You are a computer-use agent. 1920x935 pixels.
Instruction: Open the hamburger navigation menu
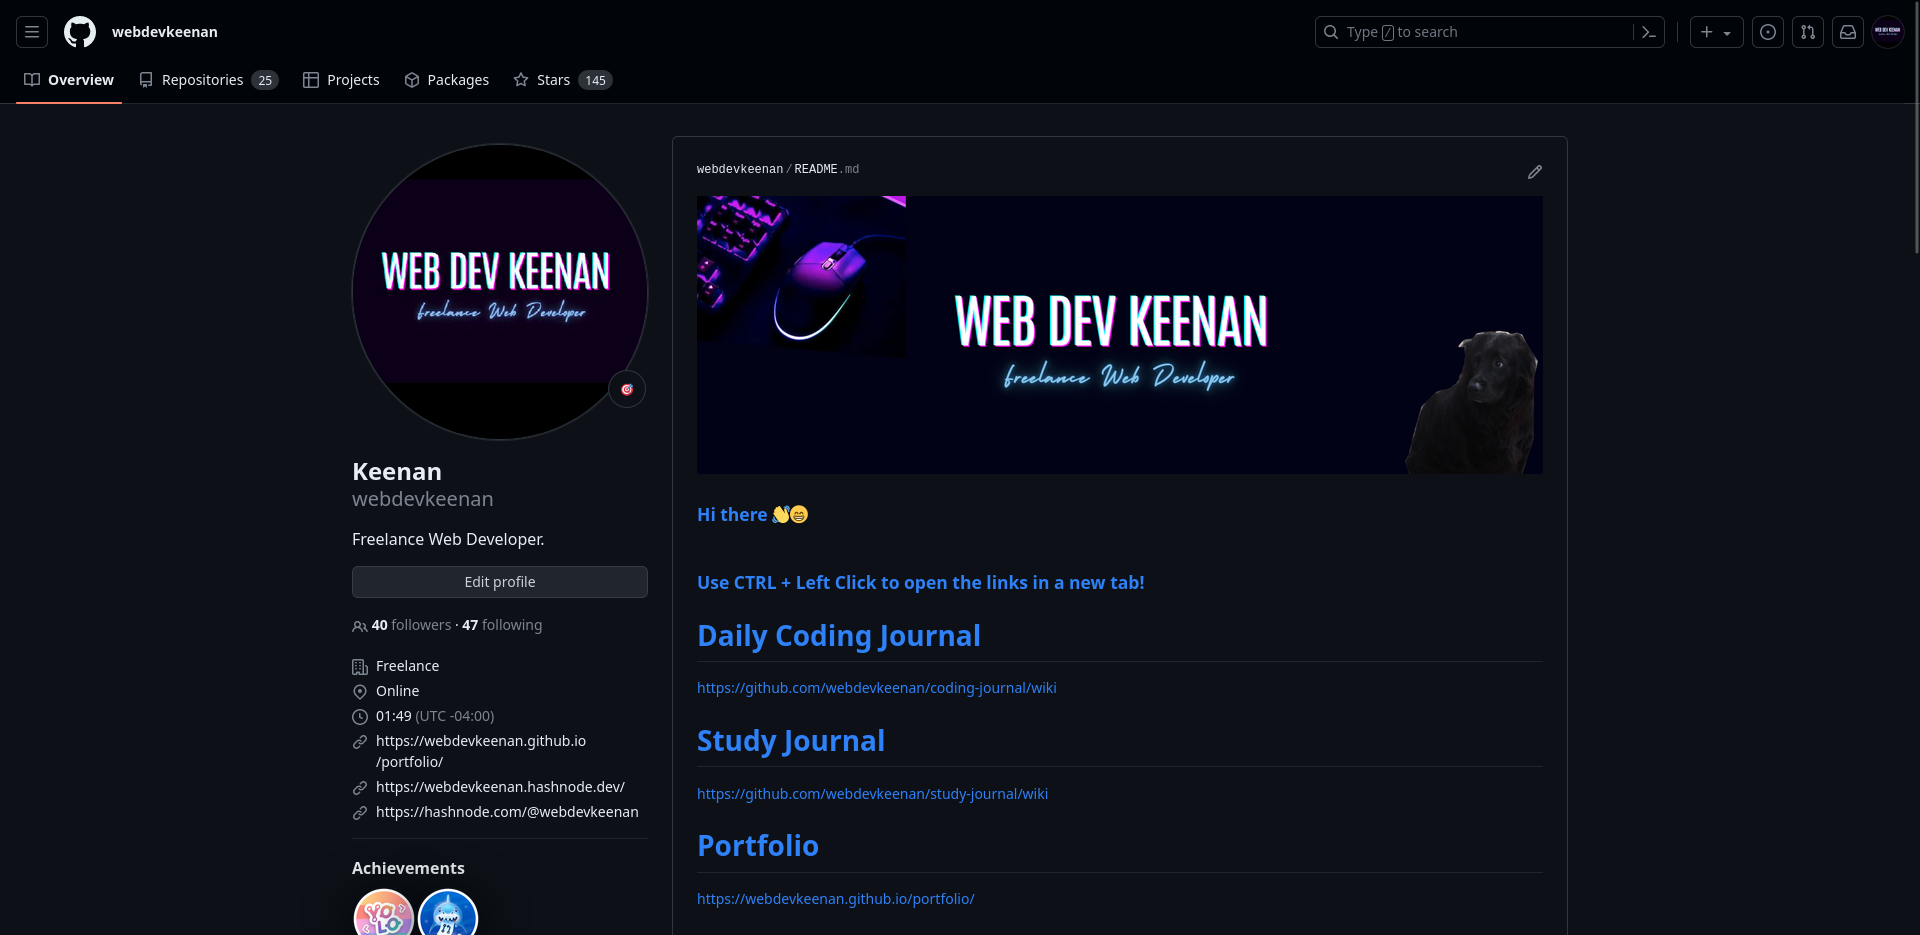point(32,32)
